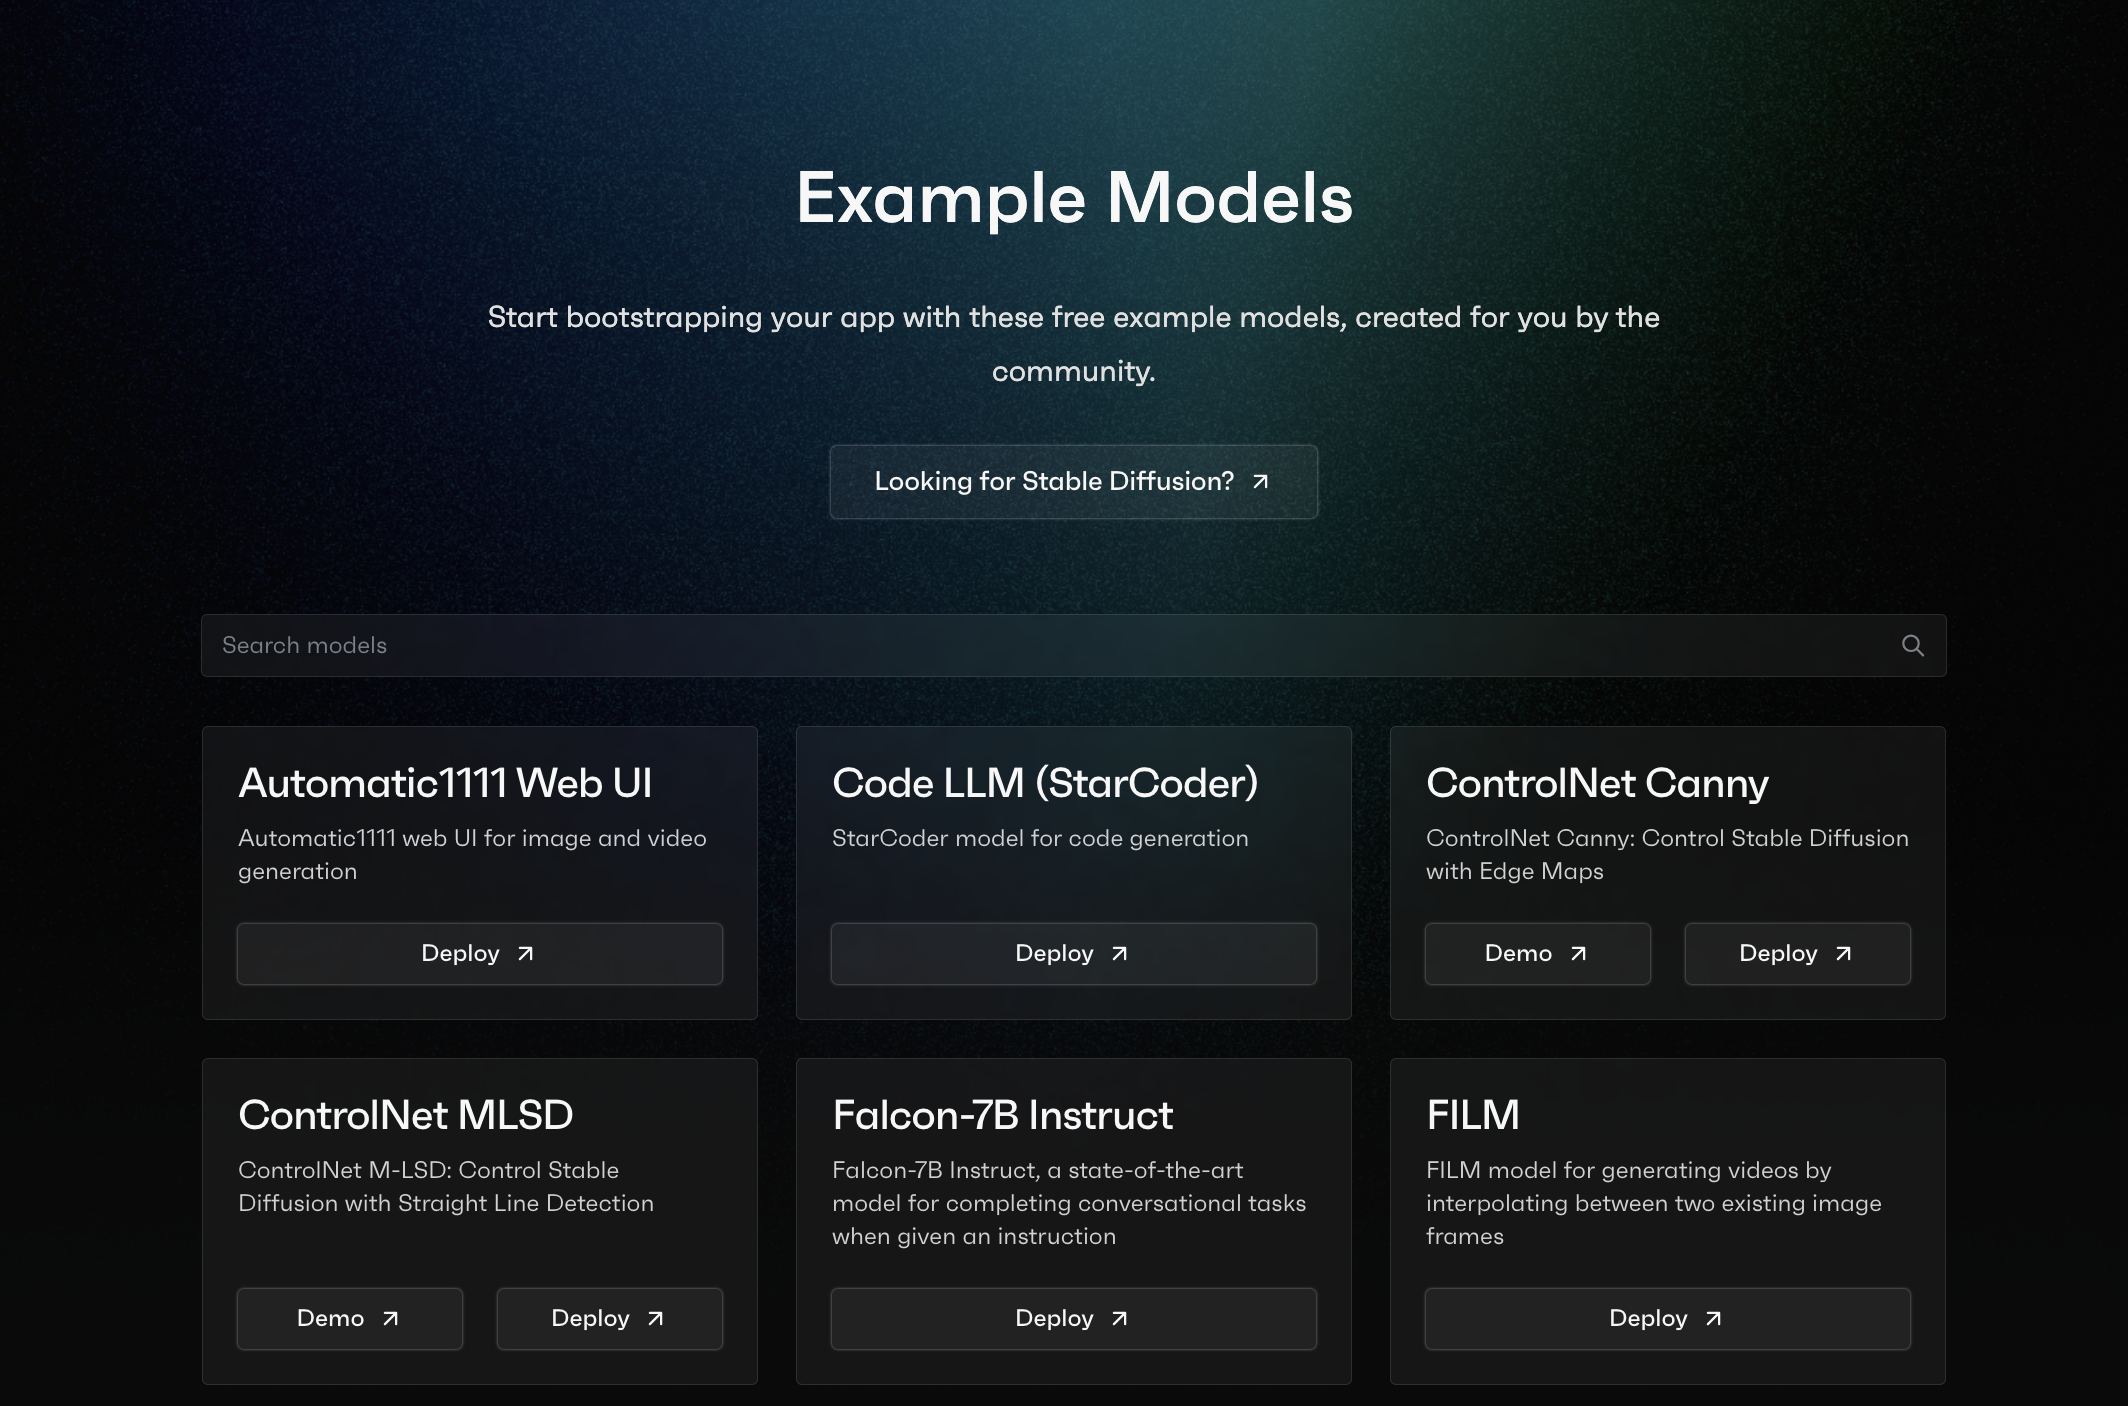Deploy the ControlNet Canny model
This screenshot has height=1406, width=2128.
pyautogui.click(x=1797, y=954)
